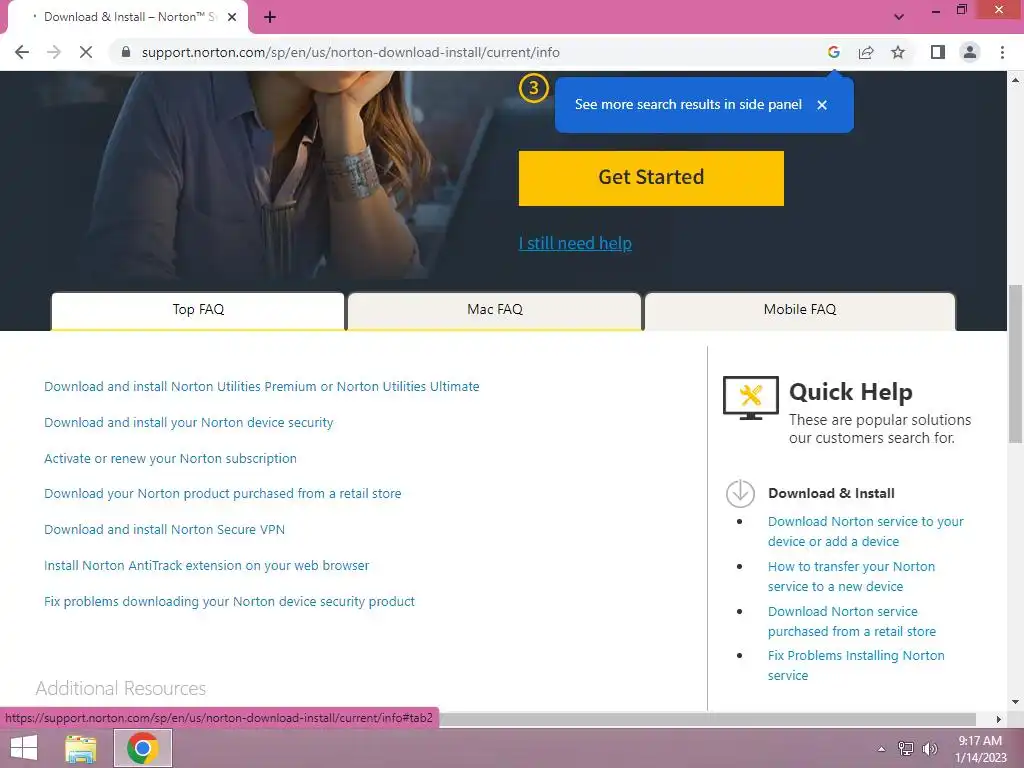The height and width of the screenshot is (768, 1024).
Task: Open Install Norton AntiTrack extension link
Action: (206, 566)
